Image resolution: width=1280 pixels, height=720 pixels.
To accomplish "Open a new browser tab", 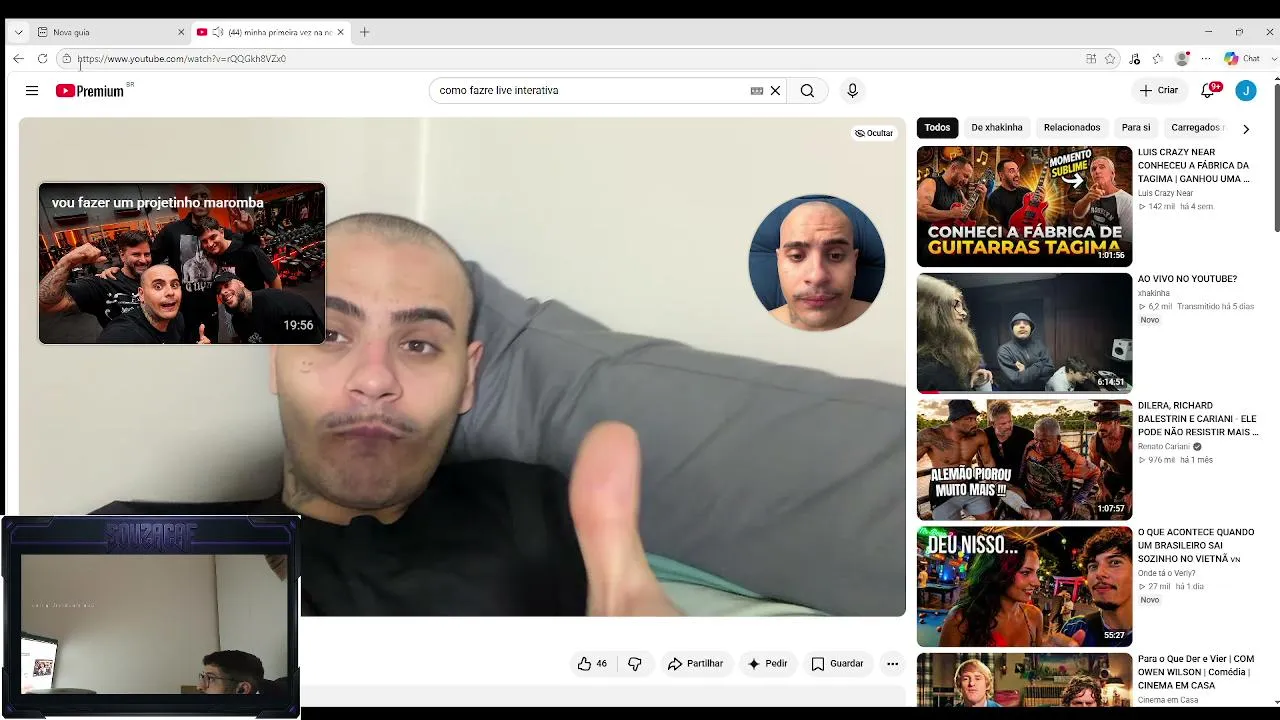I will (x=364, y=32).
